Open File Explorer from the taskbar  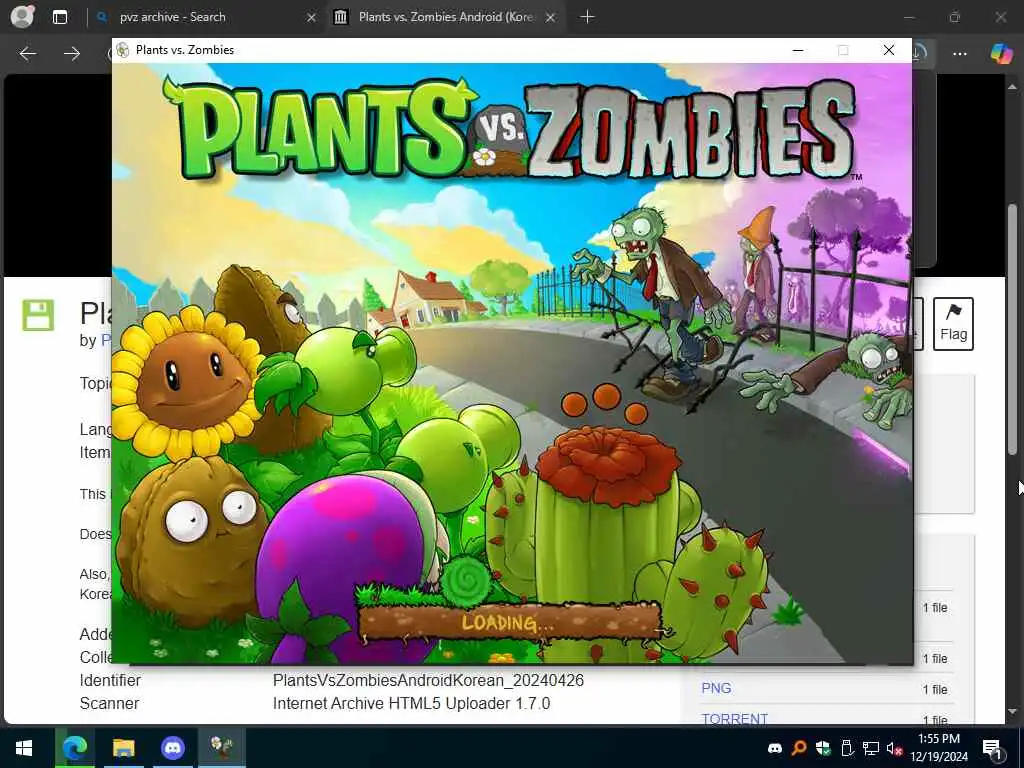pyautogui.click(x=123, y=748)
